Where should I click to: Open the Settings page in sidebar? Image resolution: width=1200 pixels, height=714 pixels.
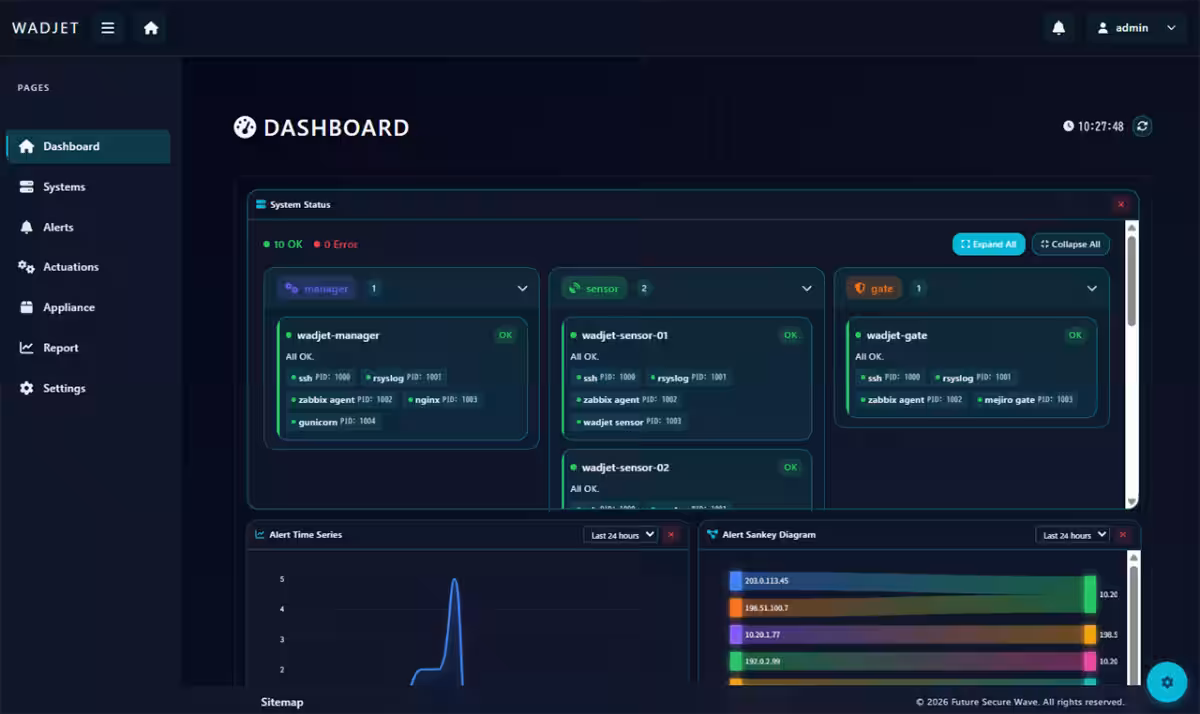coord(88,388)
